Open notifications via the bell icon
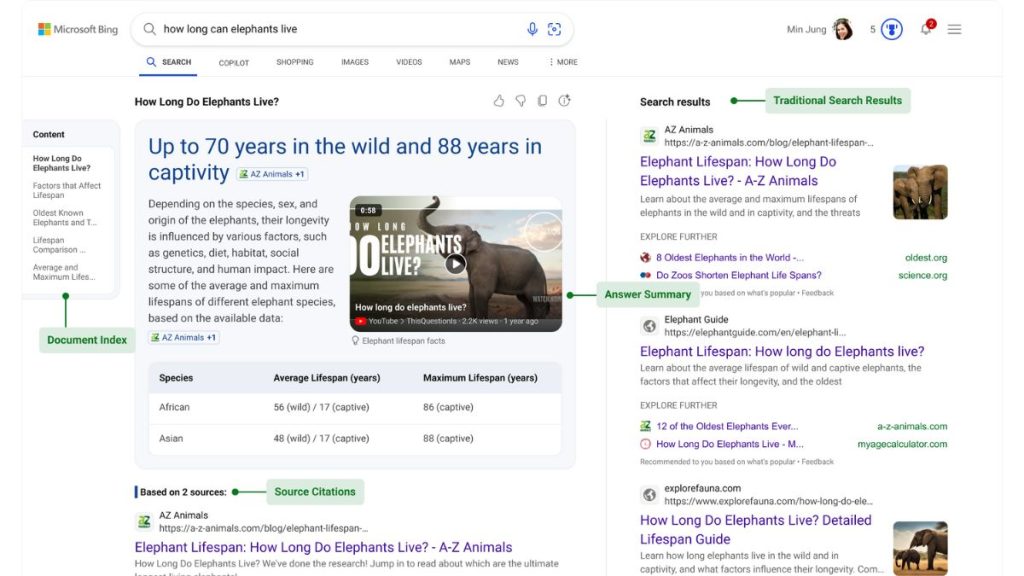Image resolution: width=1024 pixels, height=576 pixels. point(925,29)
